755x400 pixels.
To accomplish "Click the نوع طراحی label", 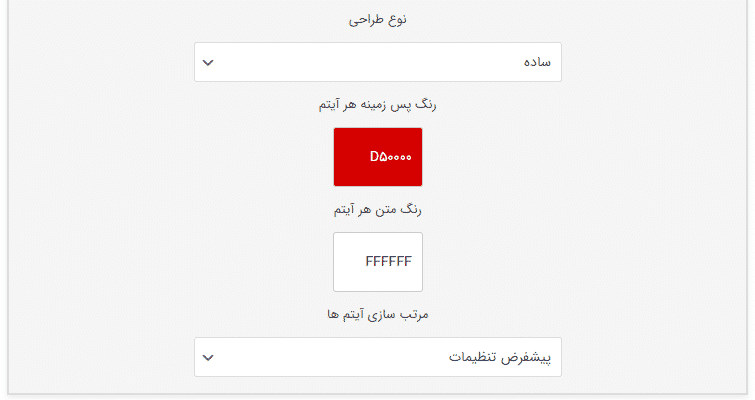I will 378,20.
